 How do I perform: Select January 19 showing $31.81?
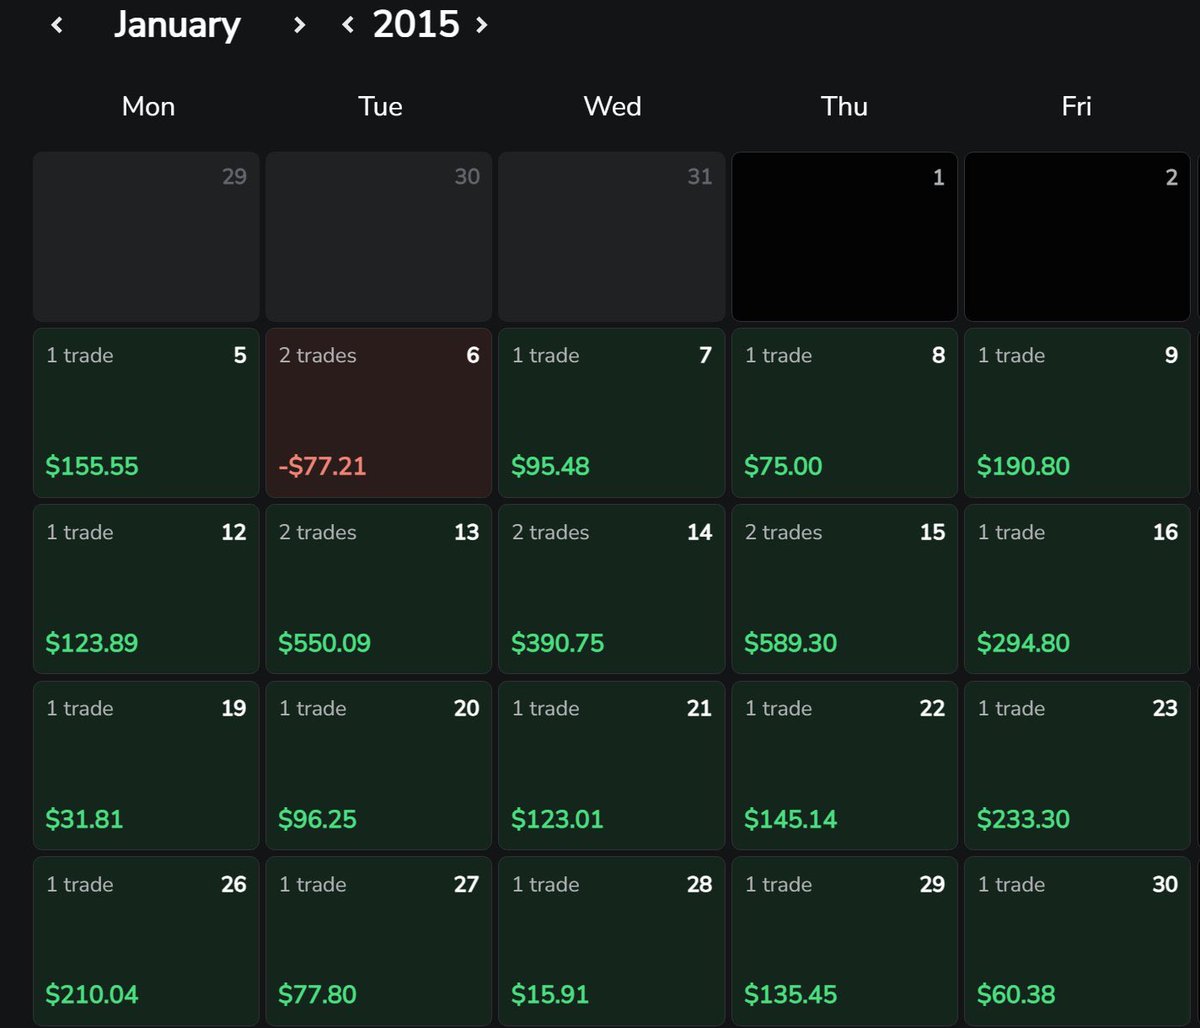[146, 765]
